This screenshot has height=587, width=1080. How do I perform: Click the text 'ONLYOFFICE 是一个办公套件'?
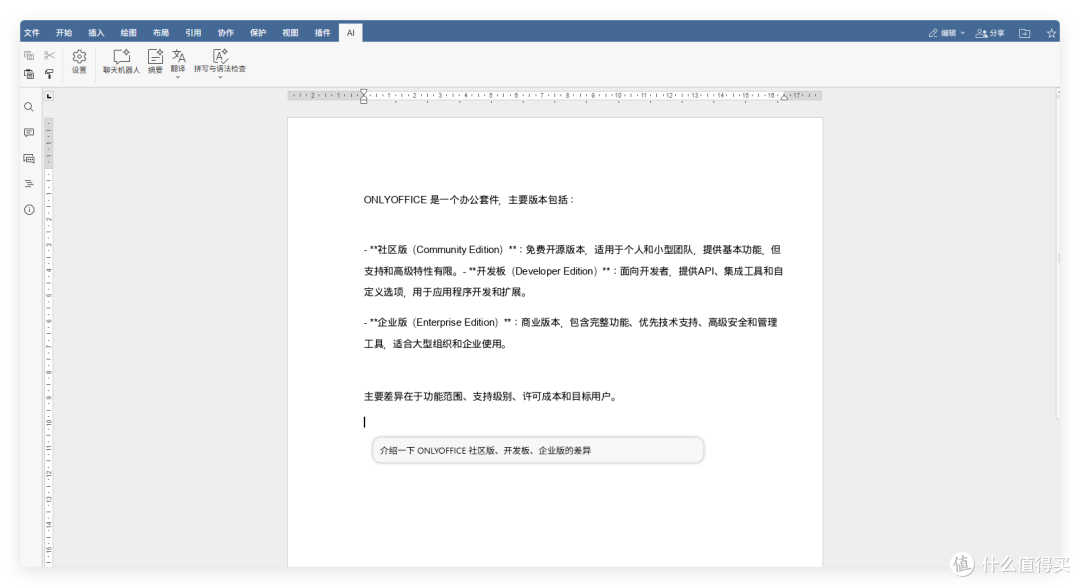click(431, 200)
